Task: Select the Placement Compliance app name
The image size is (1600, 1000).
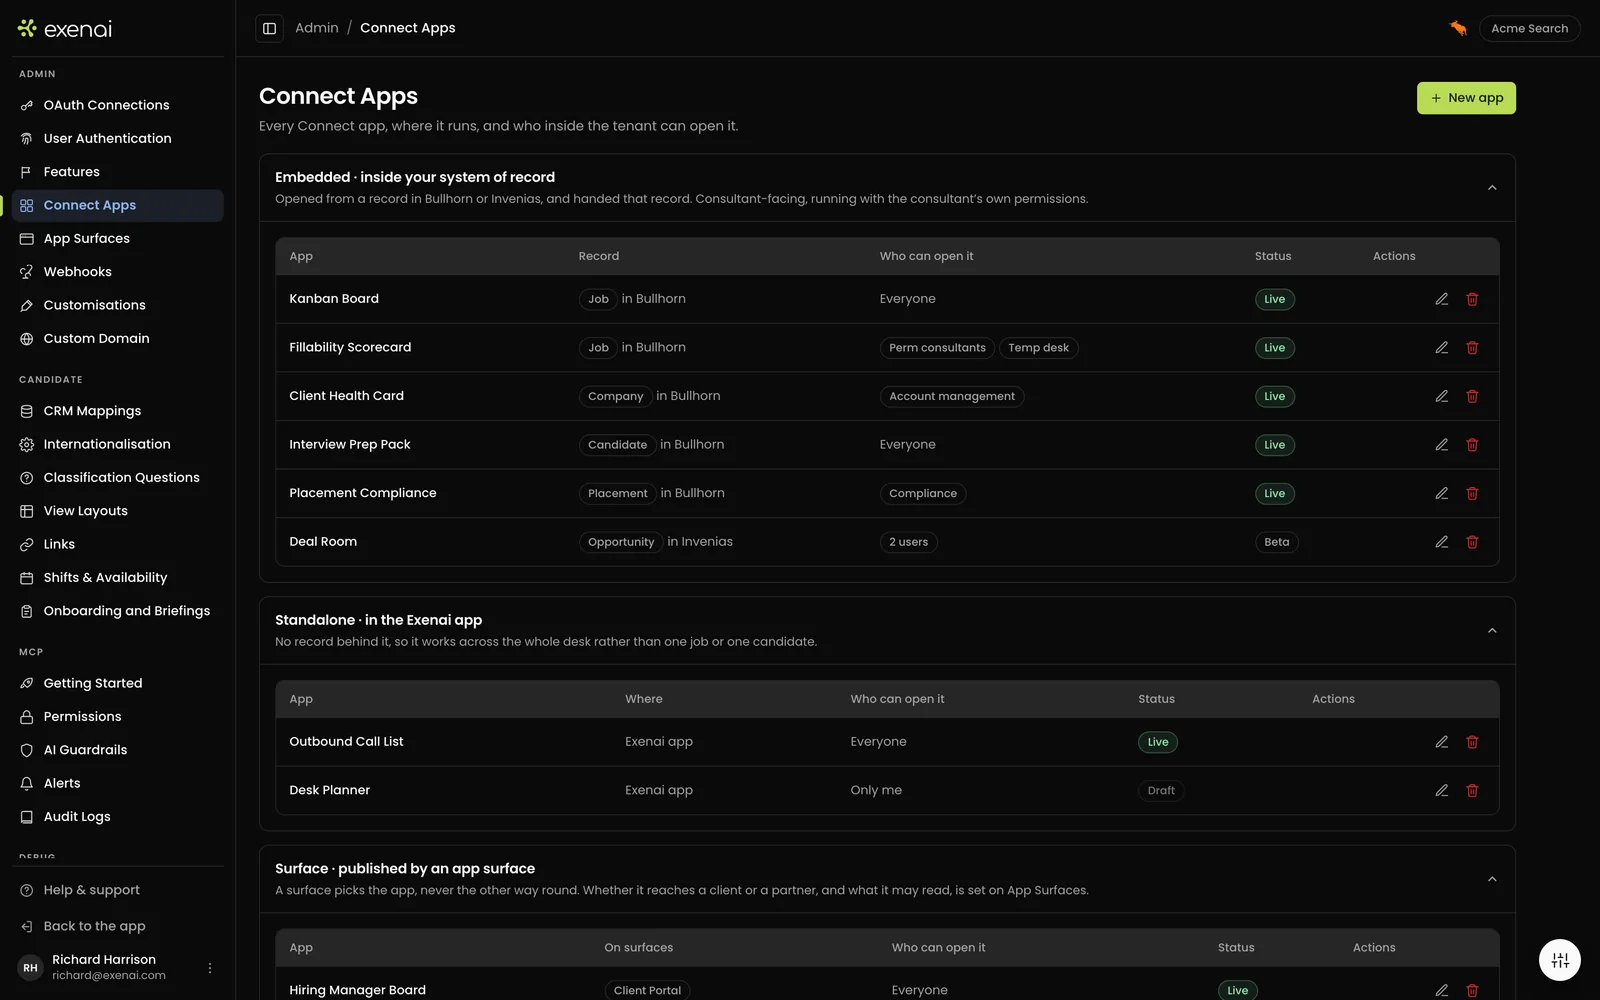Action: pos(363,493)
